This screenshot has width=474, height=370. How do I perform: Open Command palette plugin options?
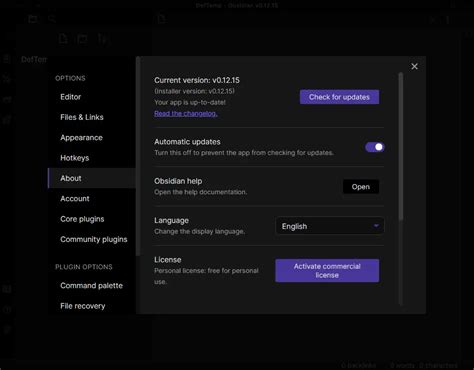click(92, 286)
